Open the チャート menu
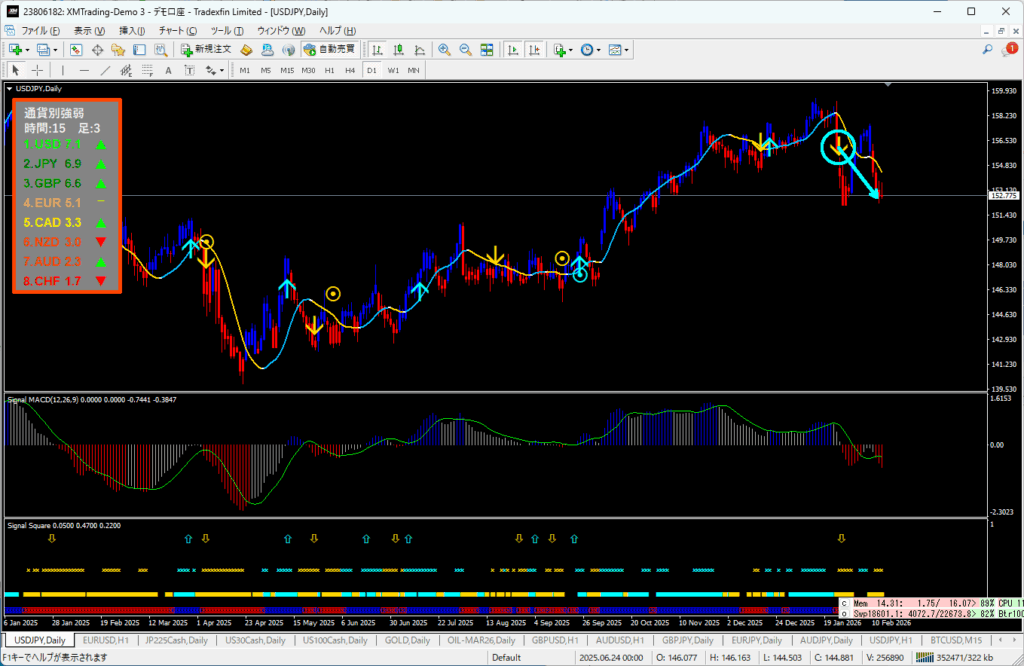1024x666 pixels. point(177,31)
